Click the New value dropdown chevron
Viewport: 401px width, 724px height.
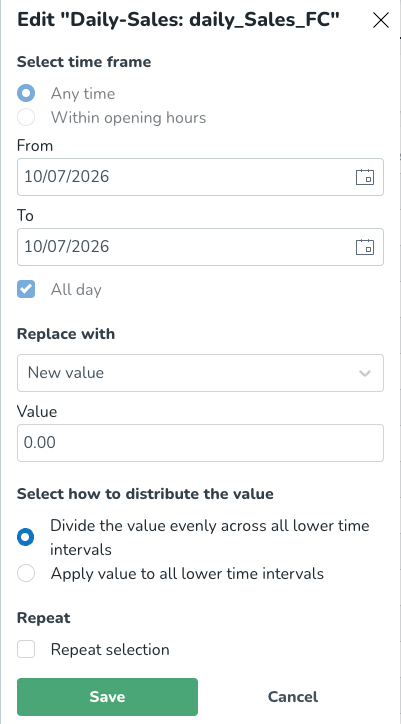365,373
